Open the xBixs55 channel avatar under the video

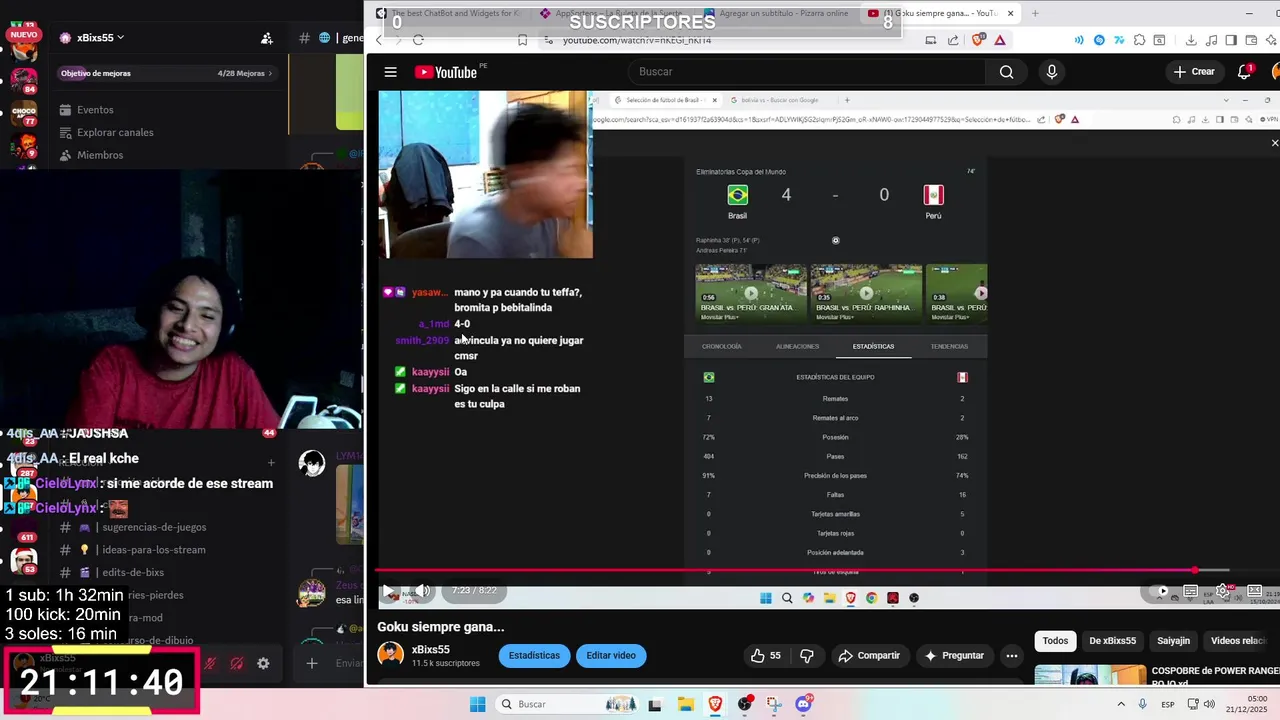(x=391, y=655)
